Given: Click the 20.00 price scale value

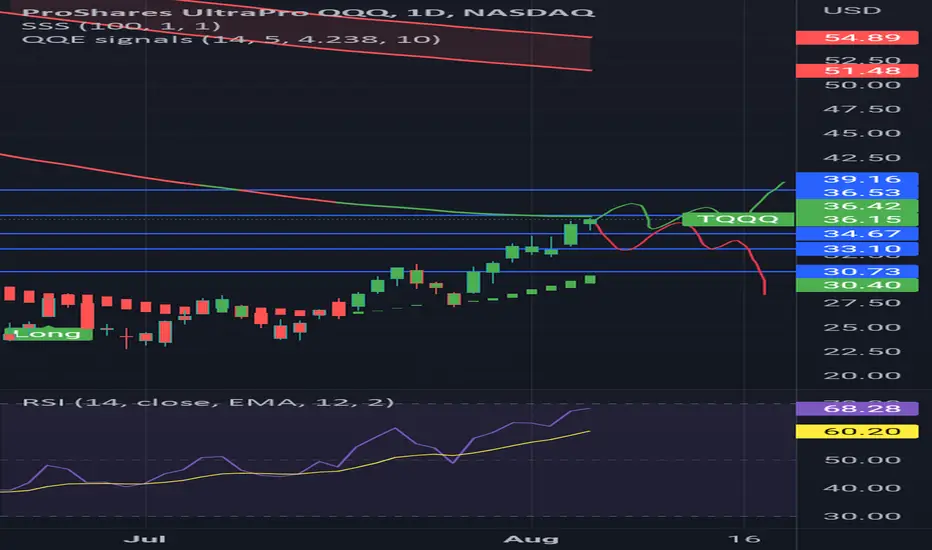Looking at the screenshot, I should 862,376.
